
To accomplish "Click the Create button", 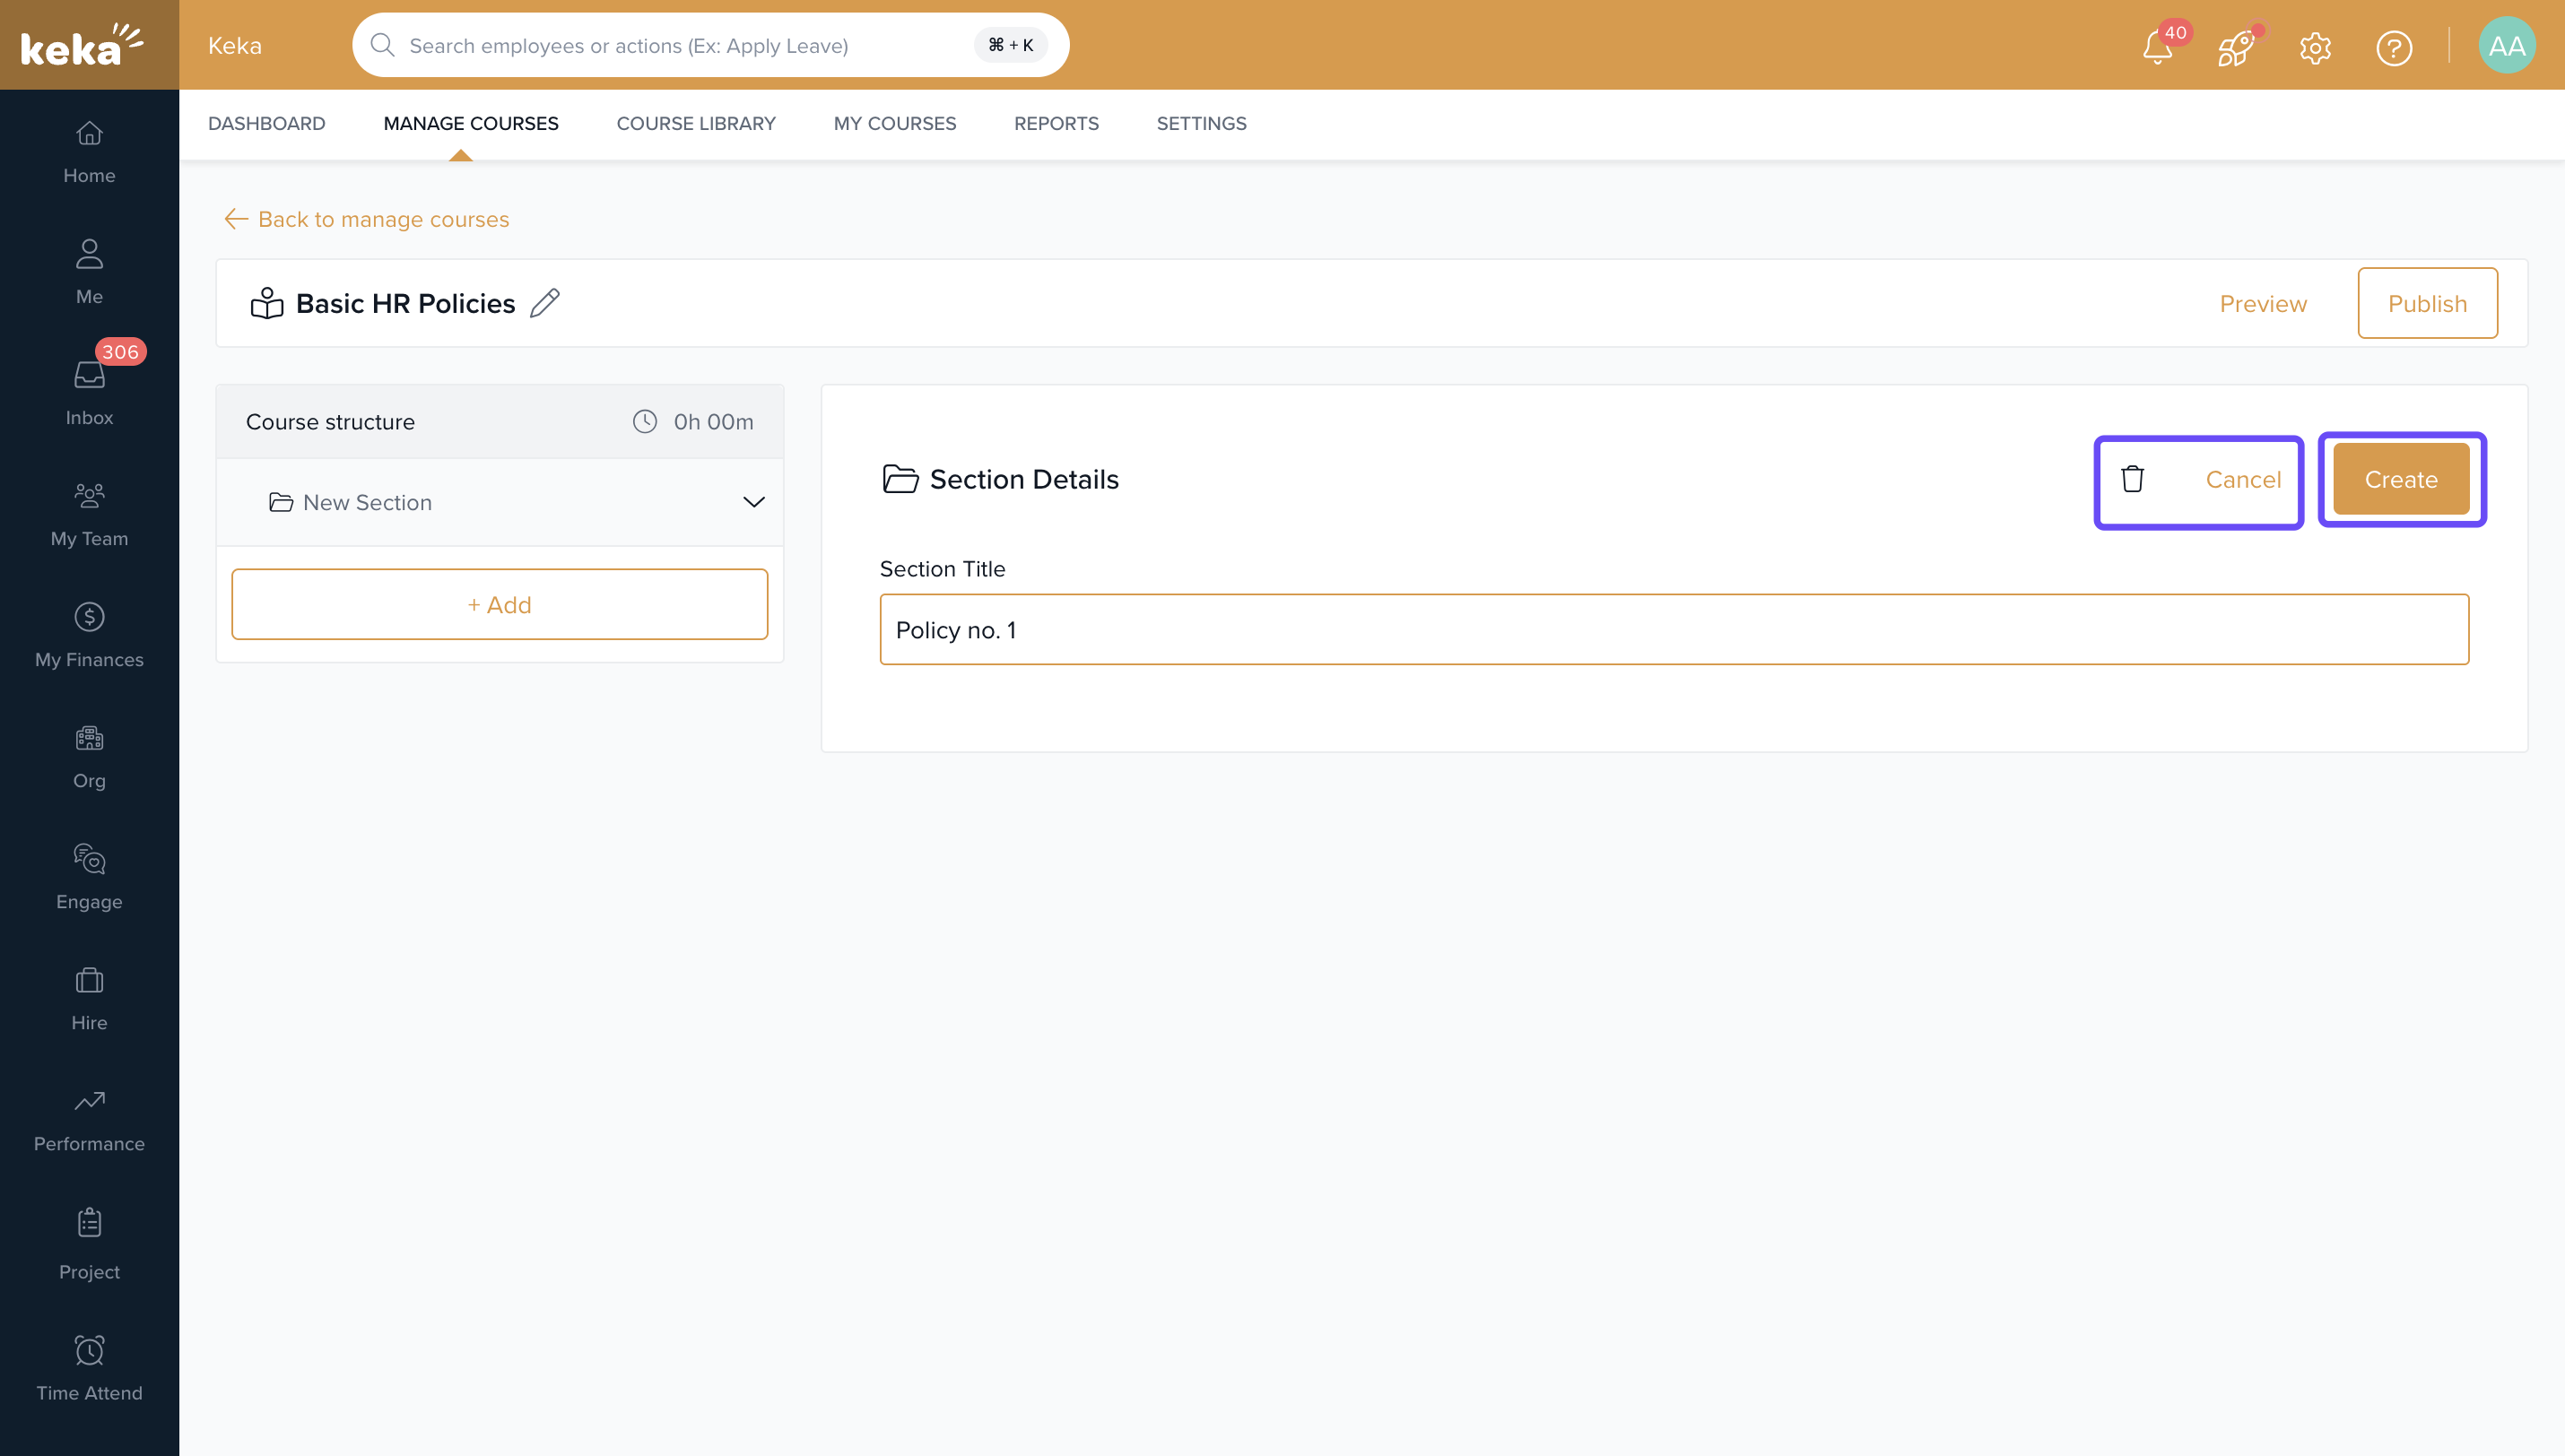I will coord(2400,479).
